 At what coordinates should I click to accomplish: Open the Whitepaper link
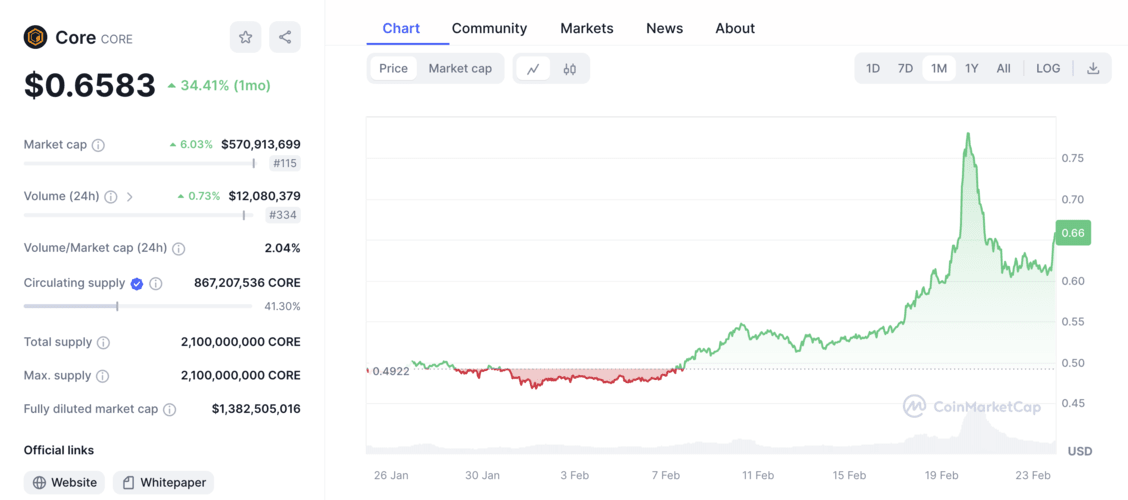click(164, 482)
